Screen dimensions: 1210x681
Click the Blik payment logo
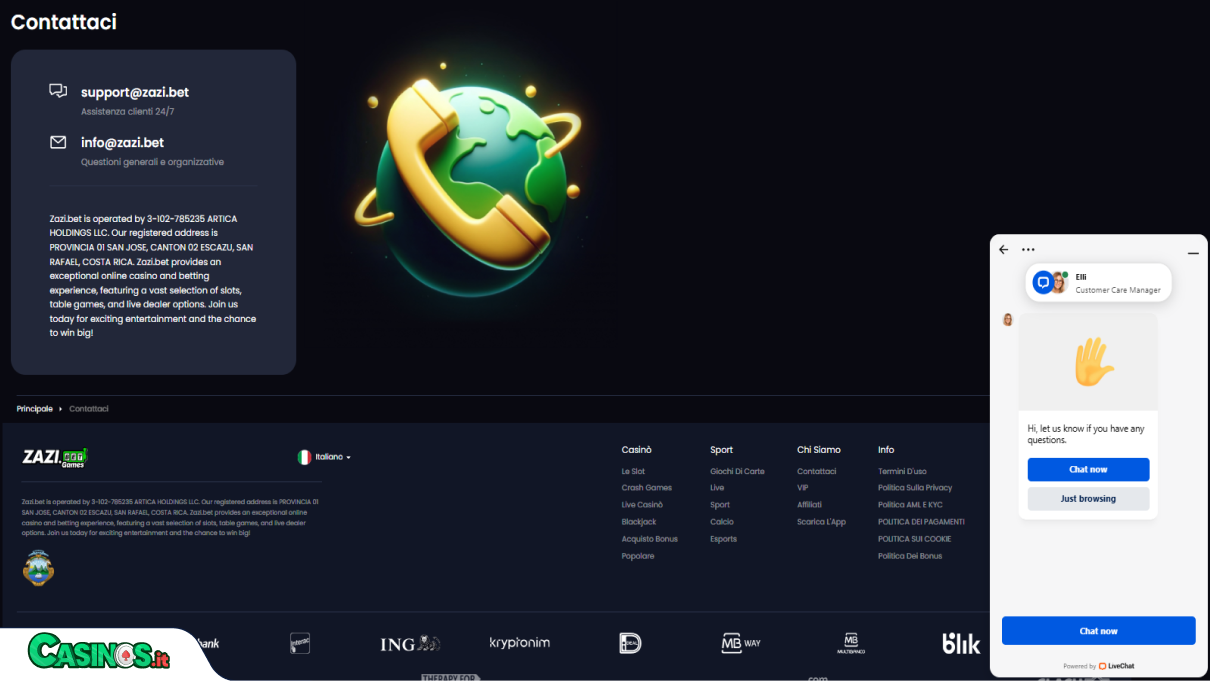961,643
